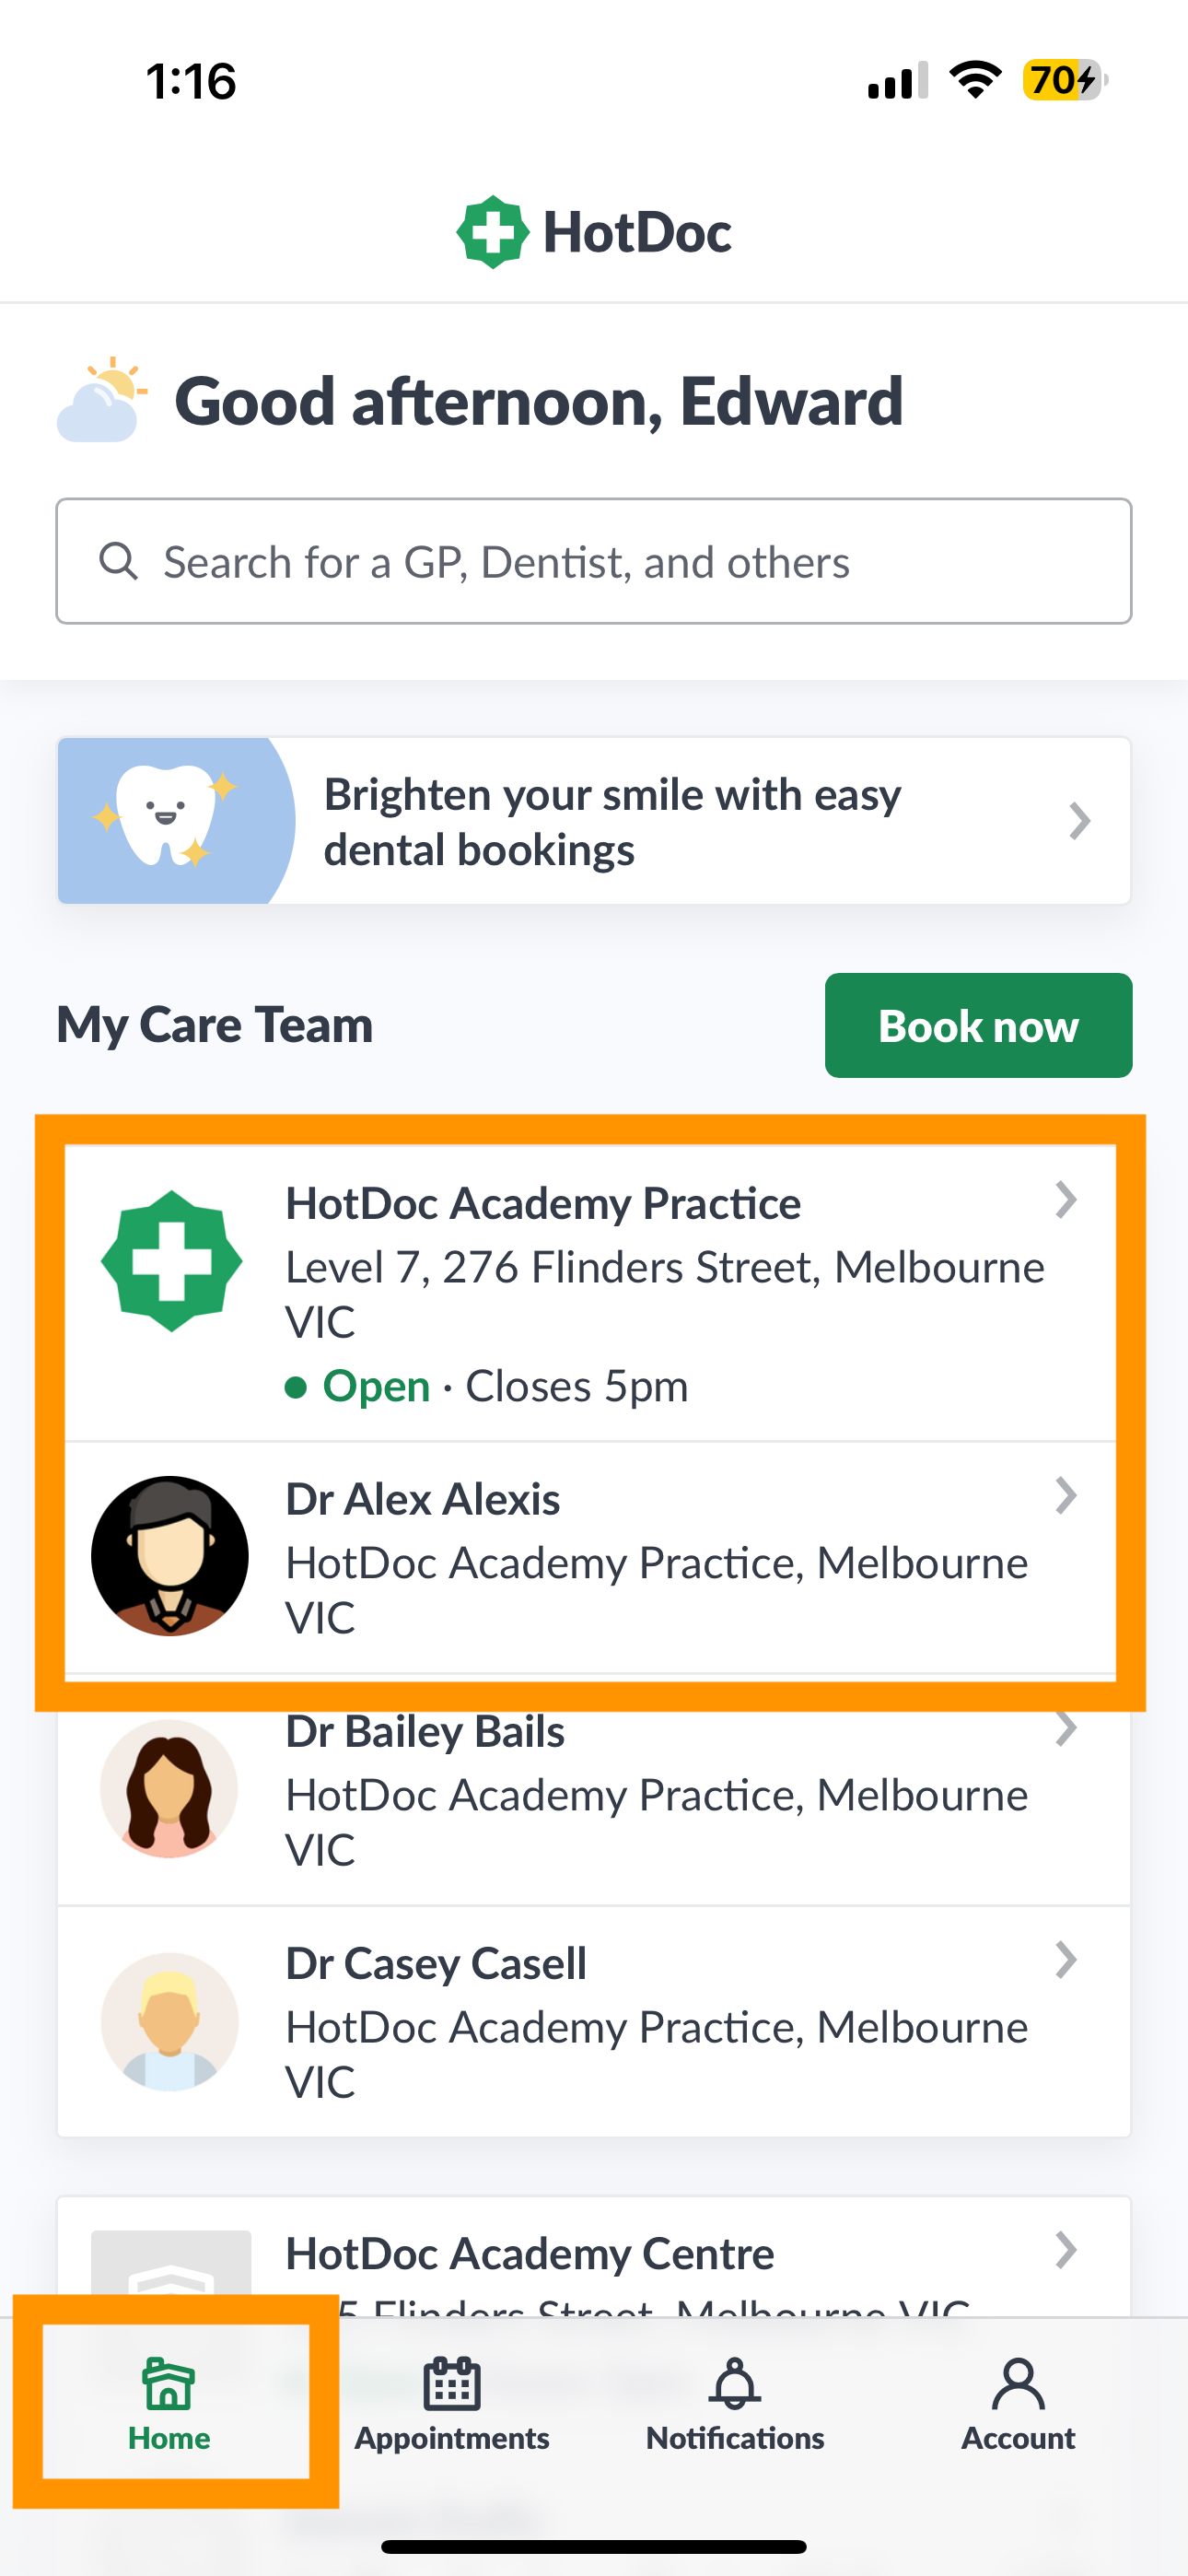Tap the search magnifier icon
The width and height of the screenshot is (1188, 2576).
pyautogui.click(x=118, y=561)
